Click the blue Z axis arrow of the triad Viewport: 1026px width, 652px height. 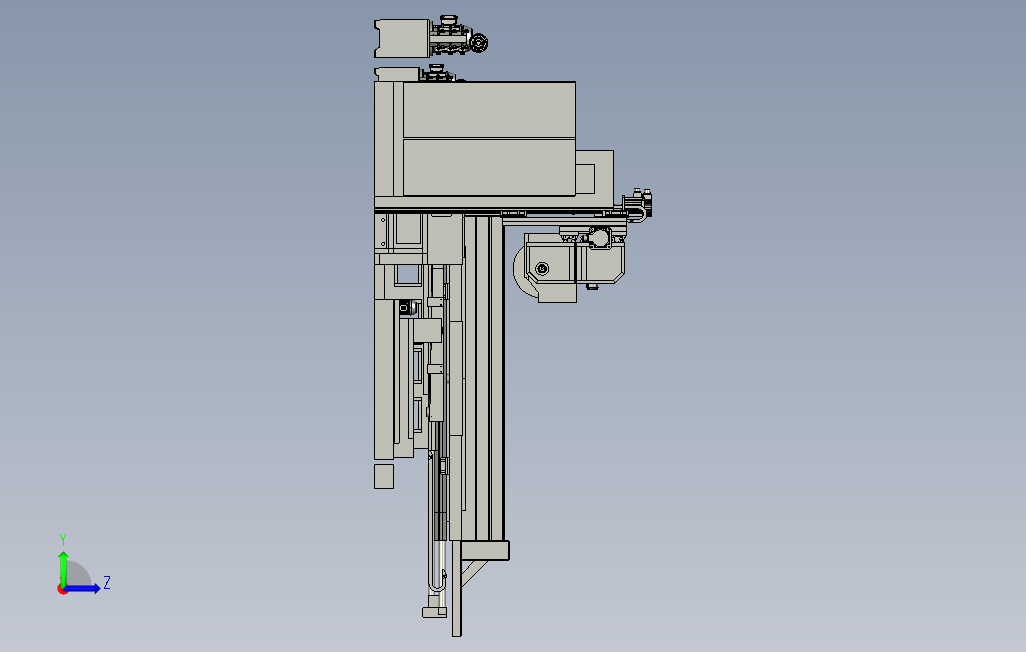(x=82, y=589)
